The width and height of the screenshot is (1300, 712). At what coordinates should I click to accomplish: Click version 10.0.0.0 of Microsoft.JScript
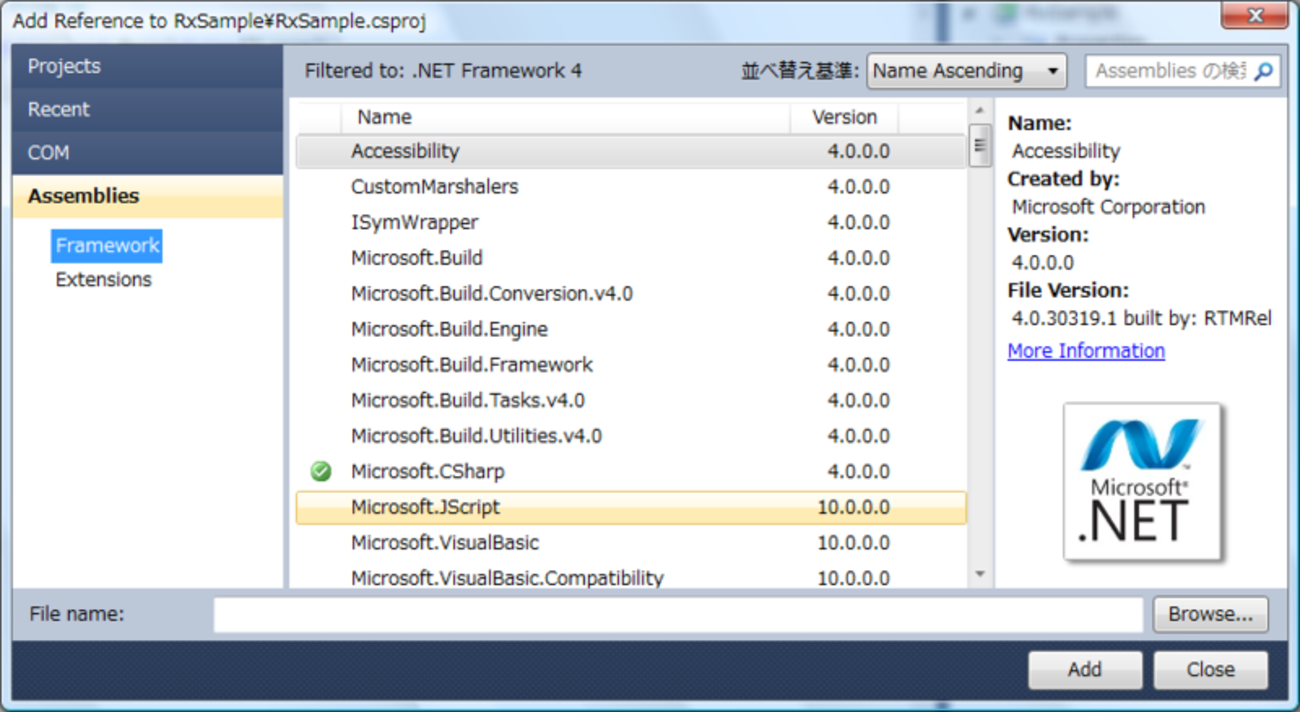click(x=853, y=508)
